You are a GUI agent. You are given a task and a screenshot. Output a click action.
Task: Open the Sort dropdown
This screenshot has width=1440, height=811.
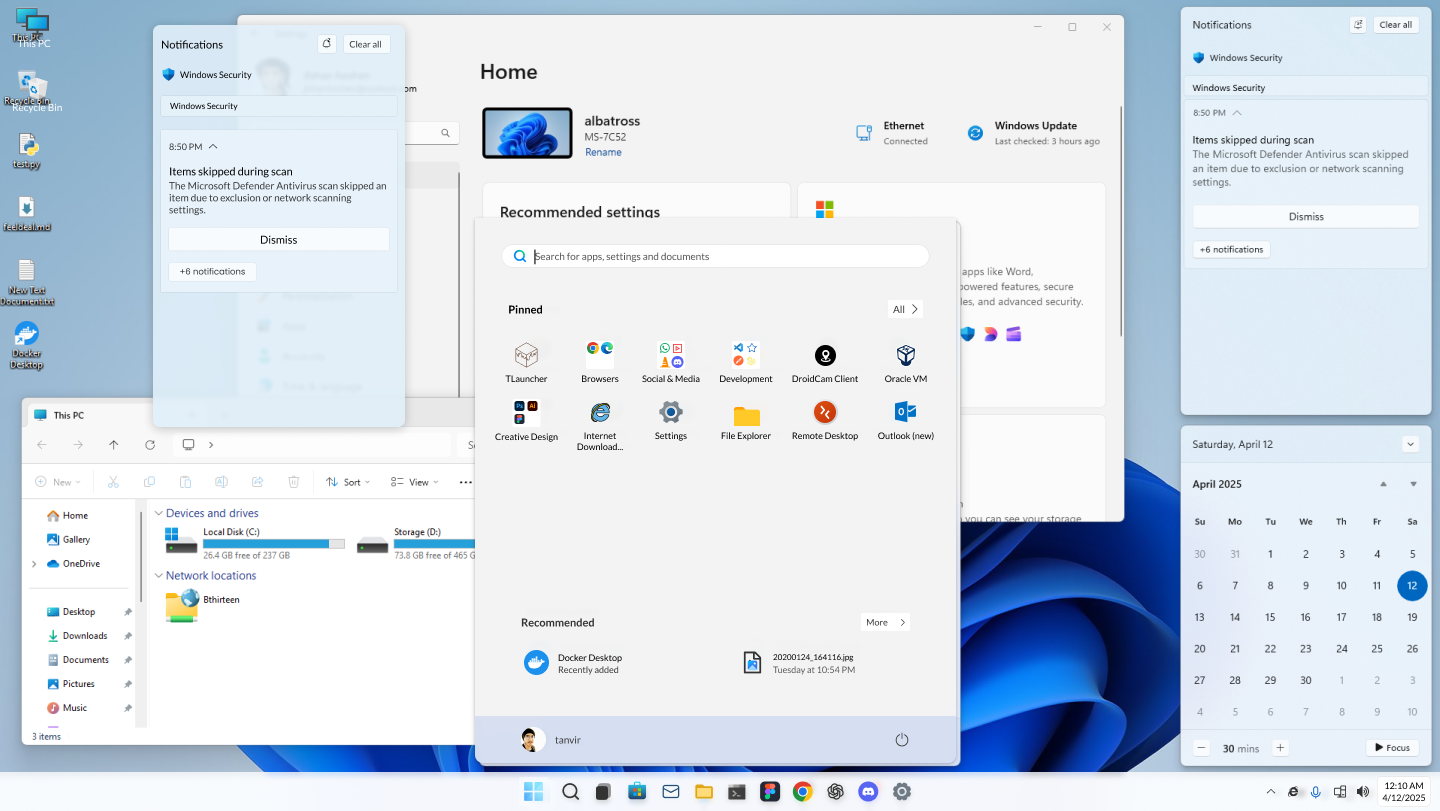click(348, 481)
